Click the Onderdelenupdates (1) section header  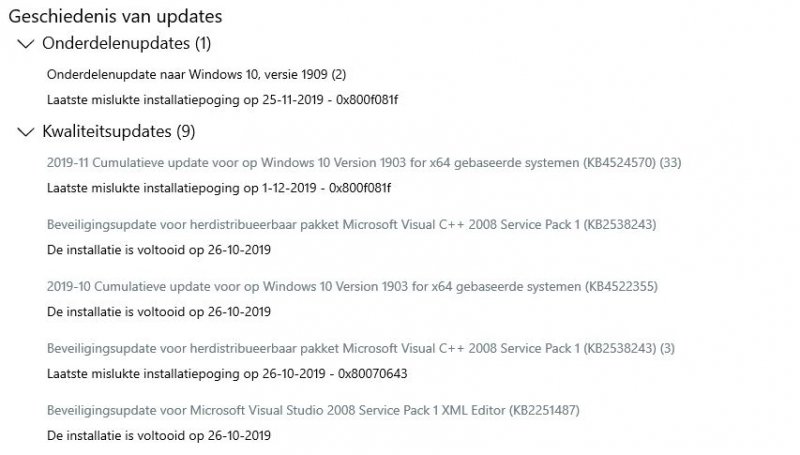pos(126,44)
